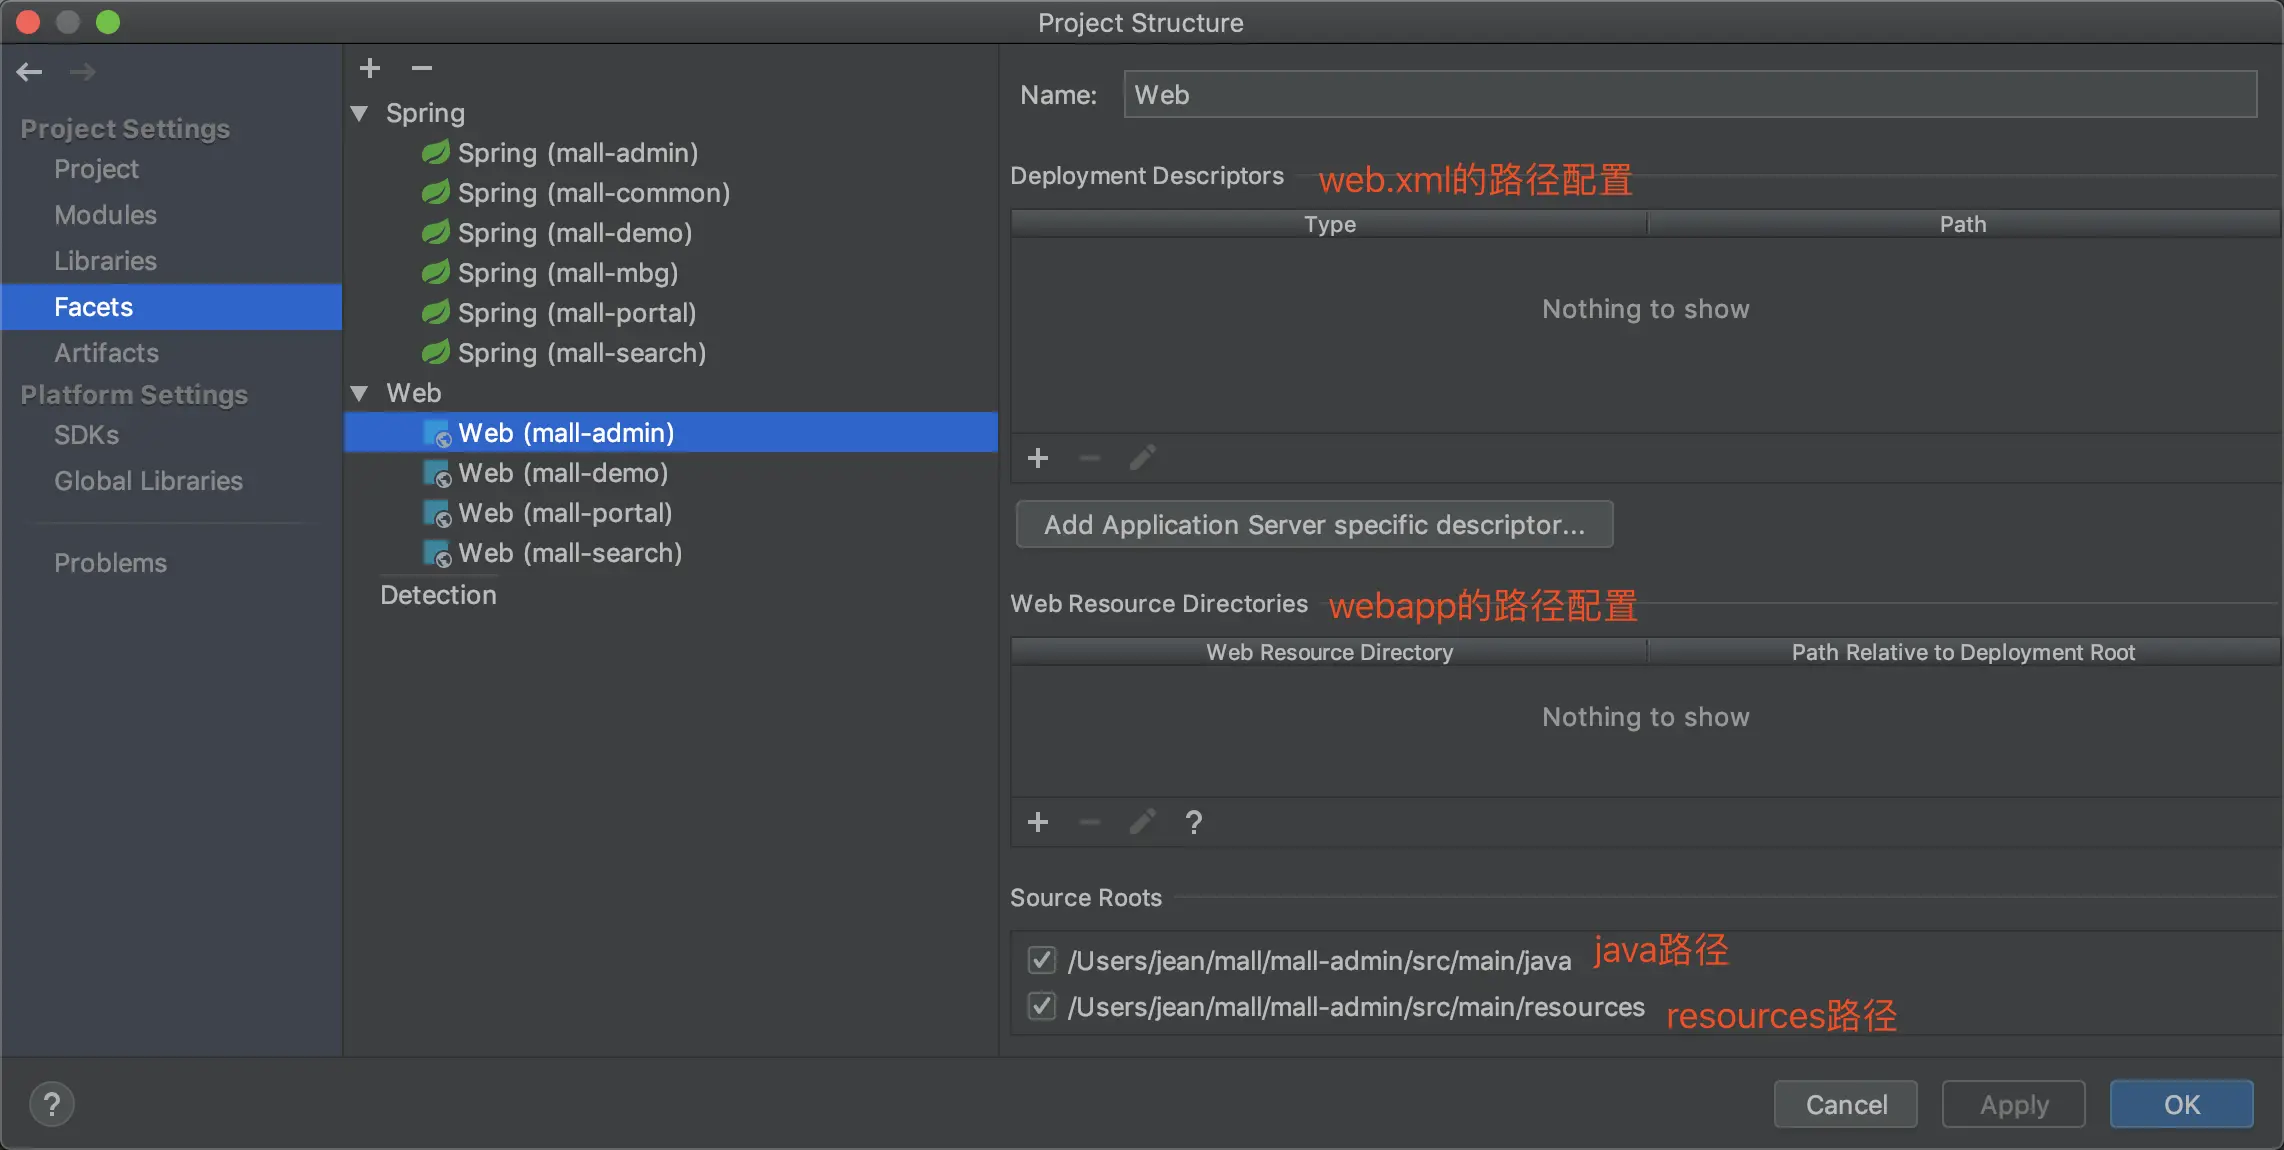Add a deployment descriptor with the plus icon
Screen dimensions: 2284x1150
click(1038, 458)
